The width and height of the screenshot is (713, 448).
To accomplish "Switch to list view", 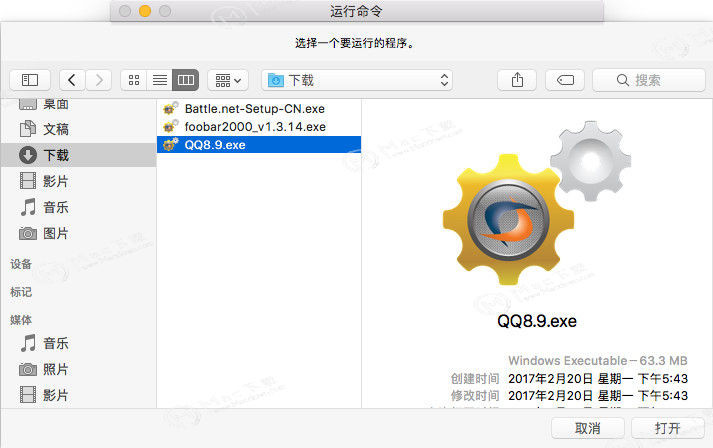I will pos(160,80).
